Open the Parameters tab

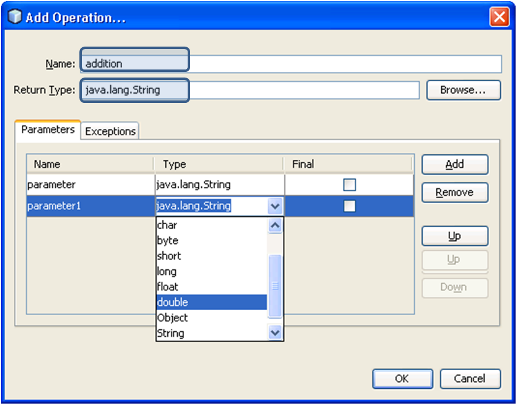pos(48,130)
